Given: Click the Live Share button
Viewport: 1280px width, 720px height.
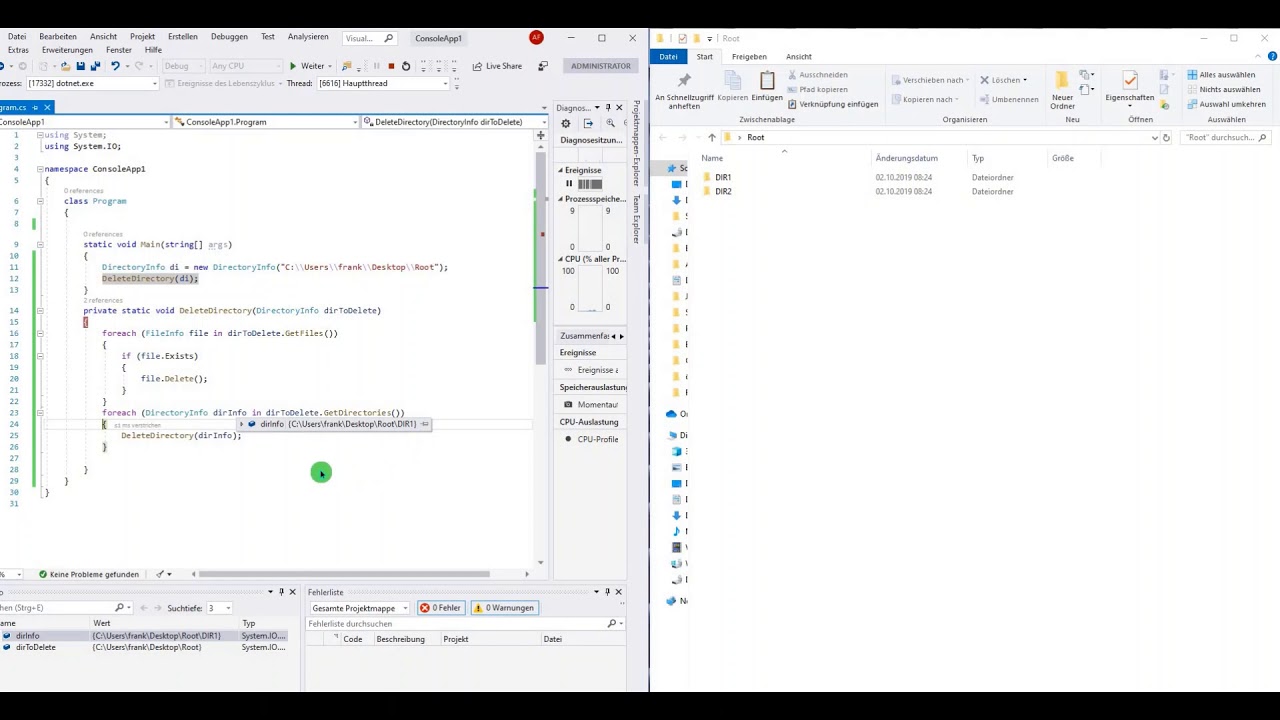Looking at the screenshot, I should click(498, 66).
